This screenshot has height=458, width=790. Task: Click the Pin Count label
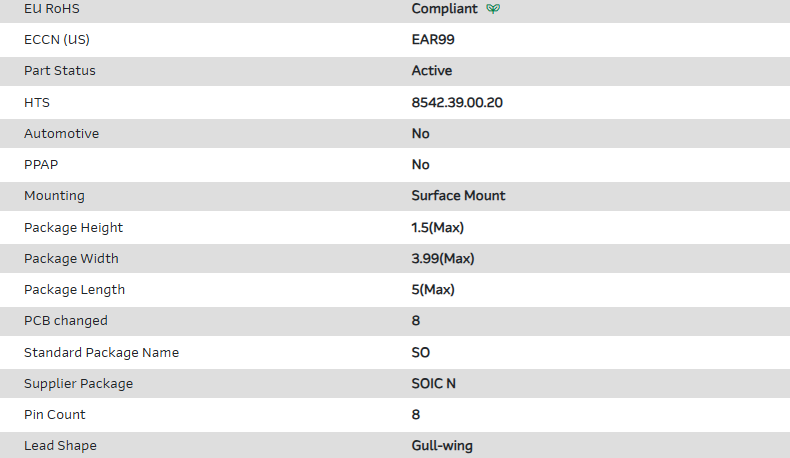[55, 414]
